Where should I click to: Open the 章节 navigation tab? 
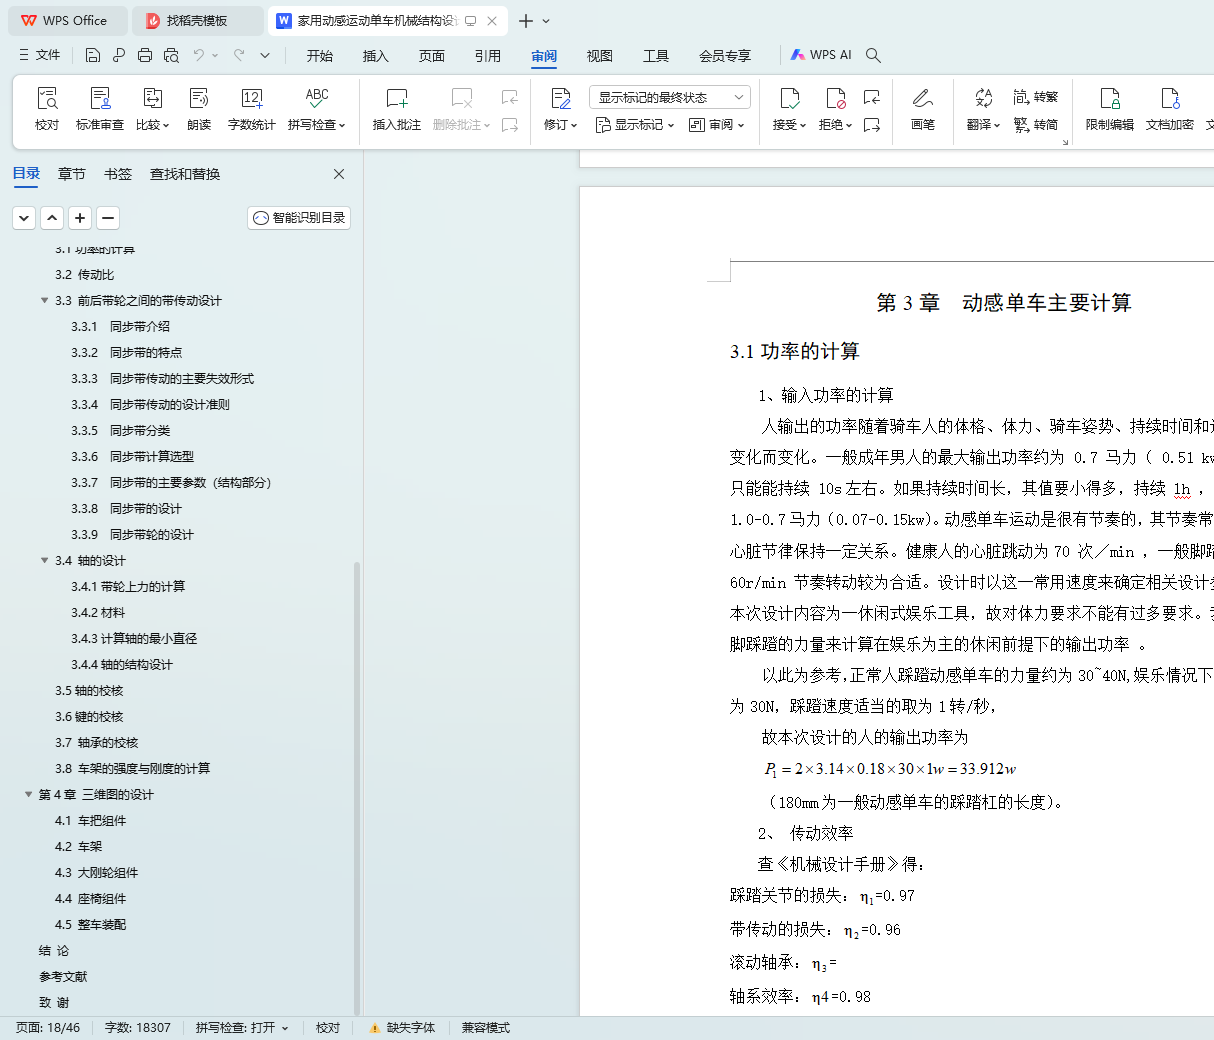[x=72, y=174]
